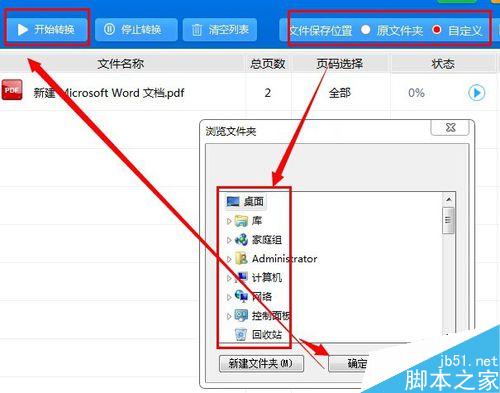Expand the 计算机 tree node
Viewport: 500px width, 393px height.
[229, 278]
